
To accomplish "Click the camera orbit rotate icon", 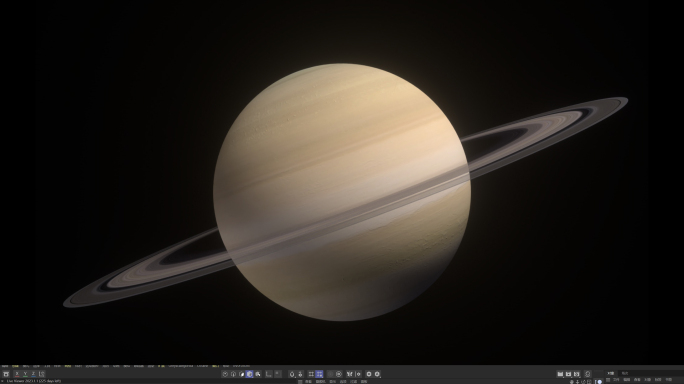I will (583, 382).
